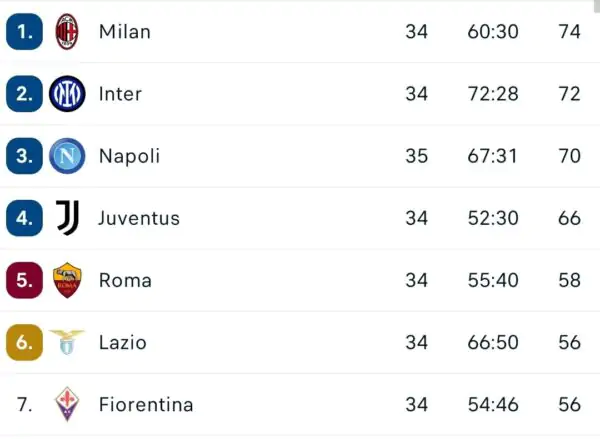
Task: Click the Napoli club badge
Action: click(x=67, y=156)
